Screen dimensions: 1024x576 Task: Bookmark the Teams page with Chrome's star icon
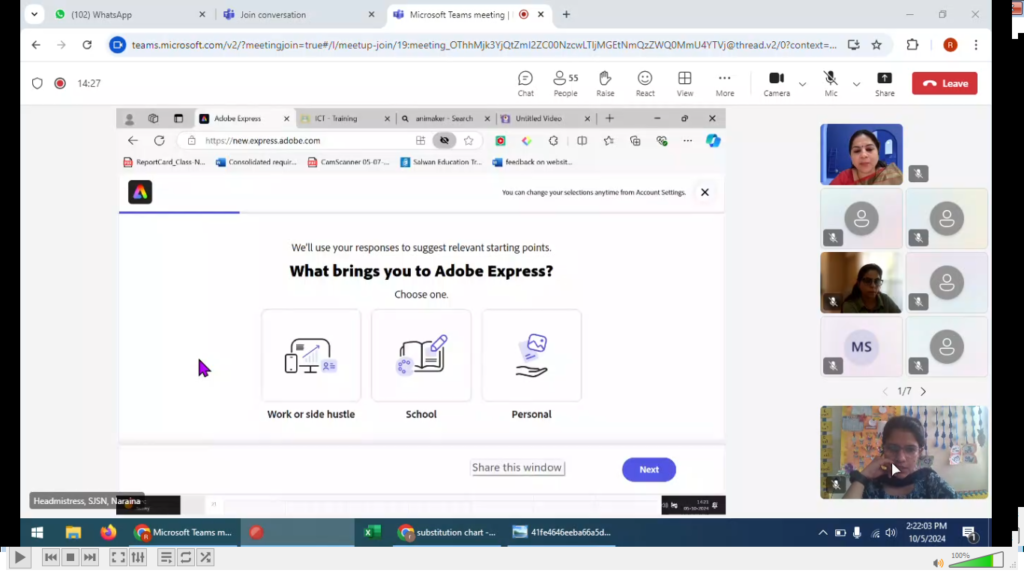pyautogui.click(x=876, y=45)
